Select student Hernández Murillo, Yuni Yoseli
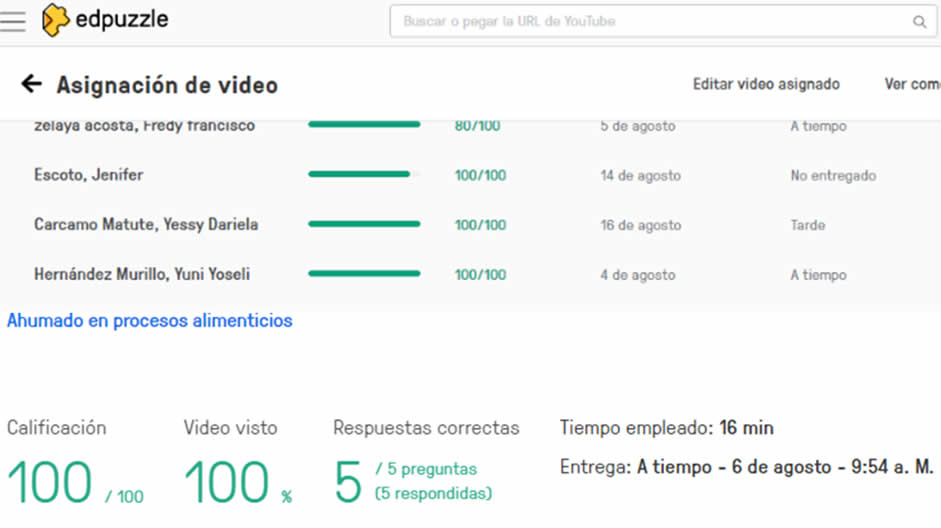The image size is (941, 528). pos(142,274)
